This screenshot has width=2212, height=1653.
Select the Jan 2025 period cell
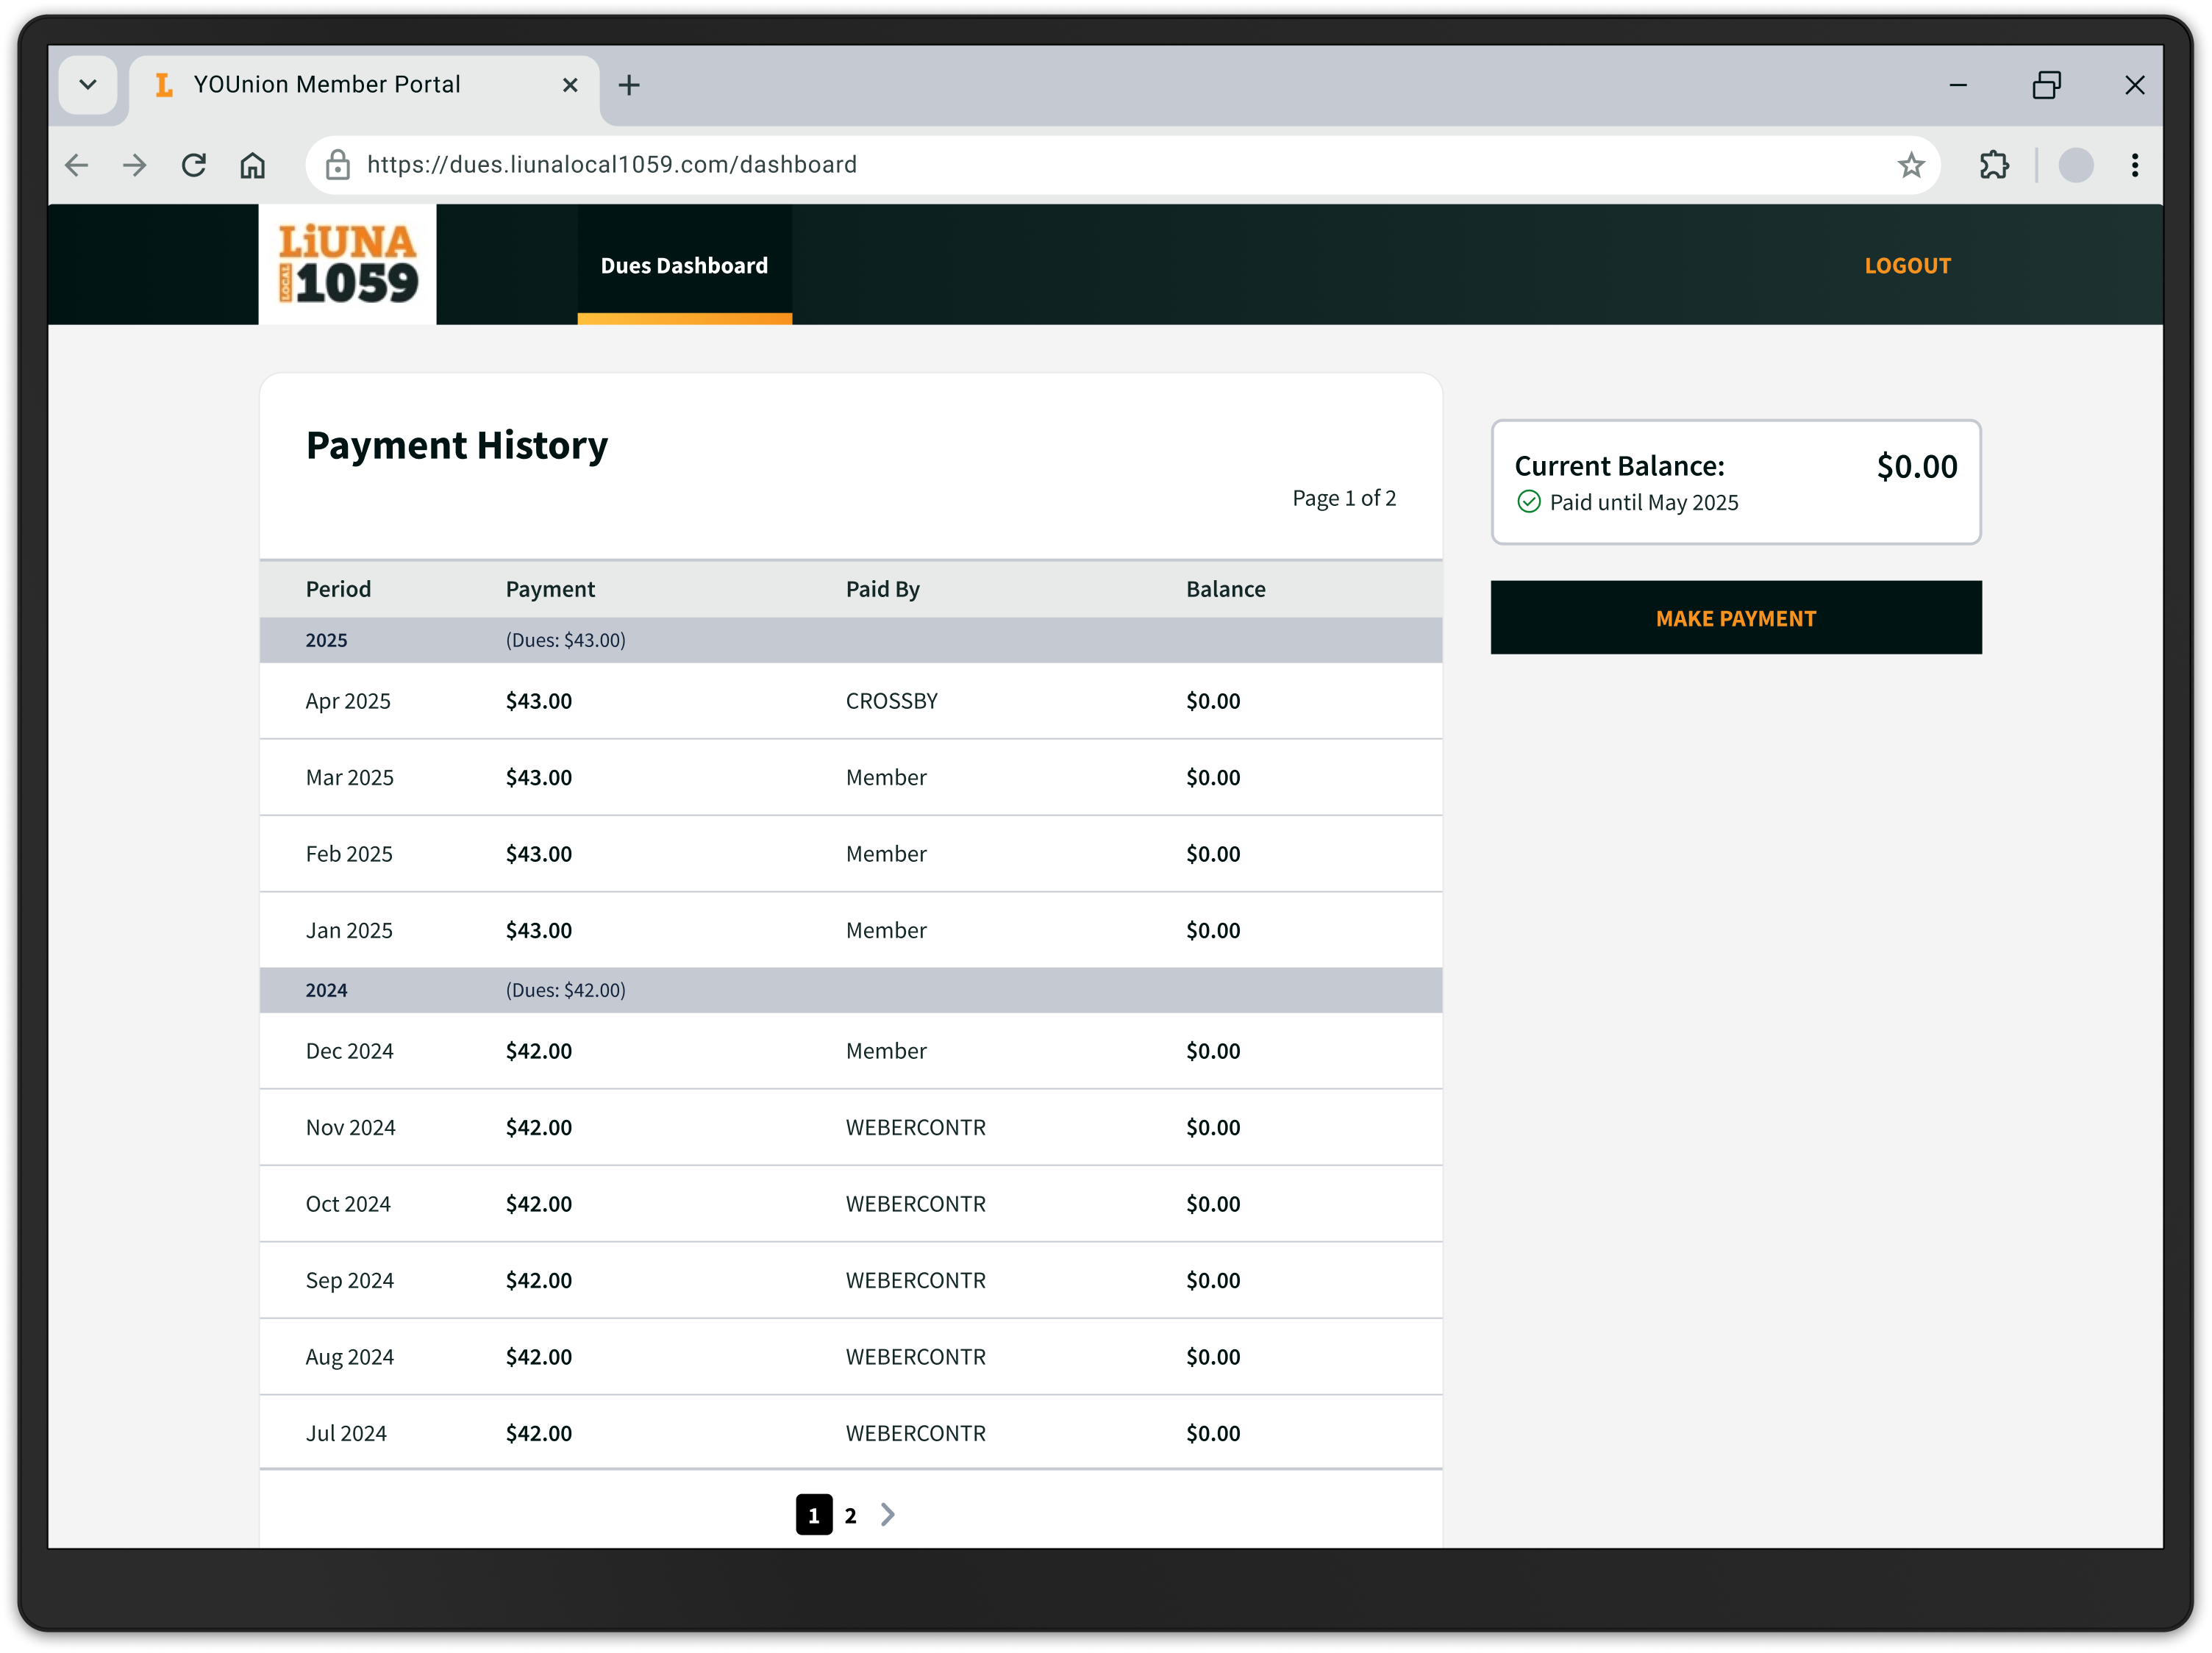click(x=349, y=930)
